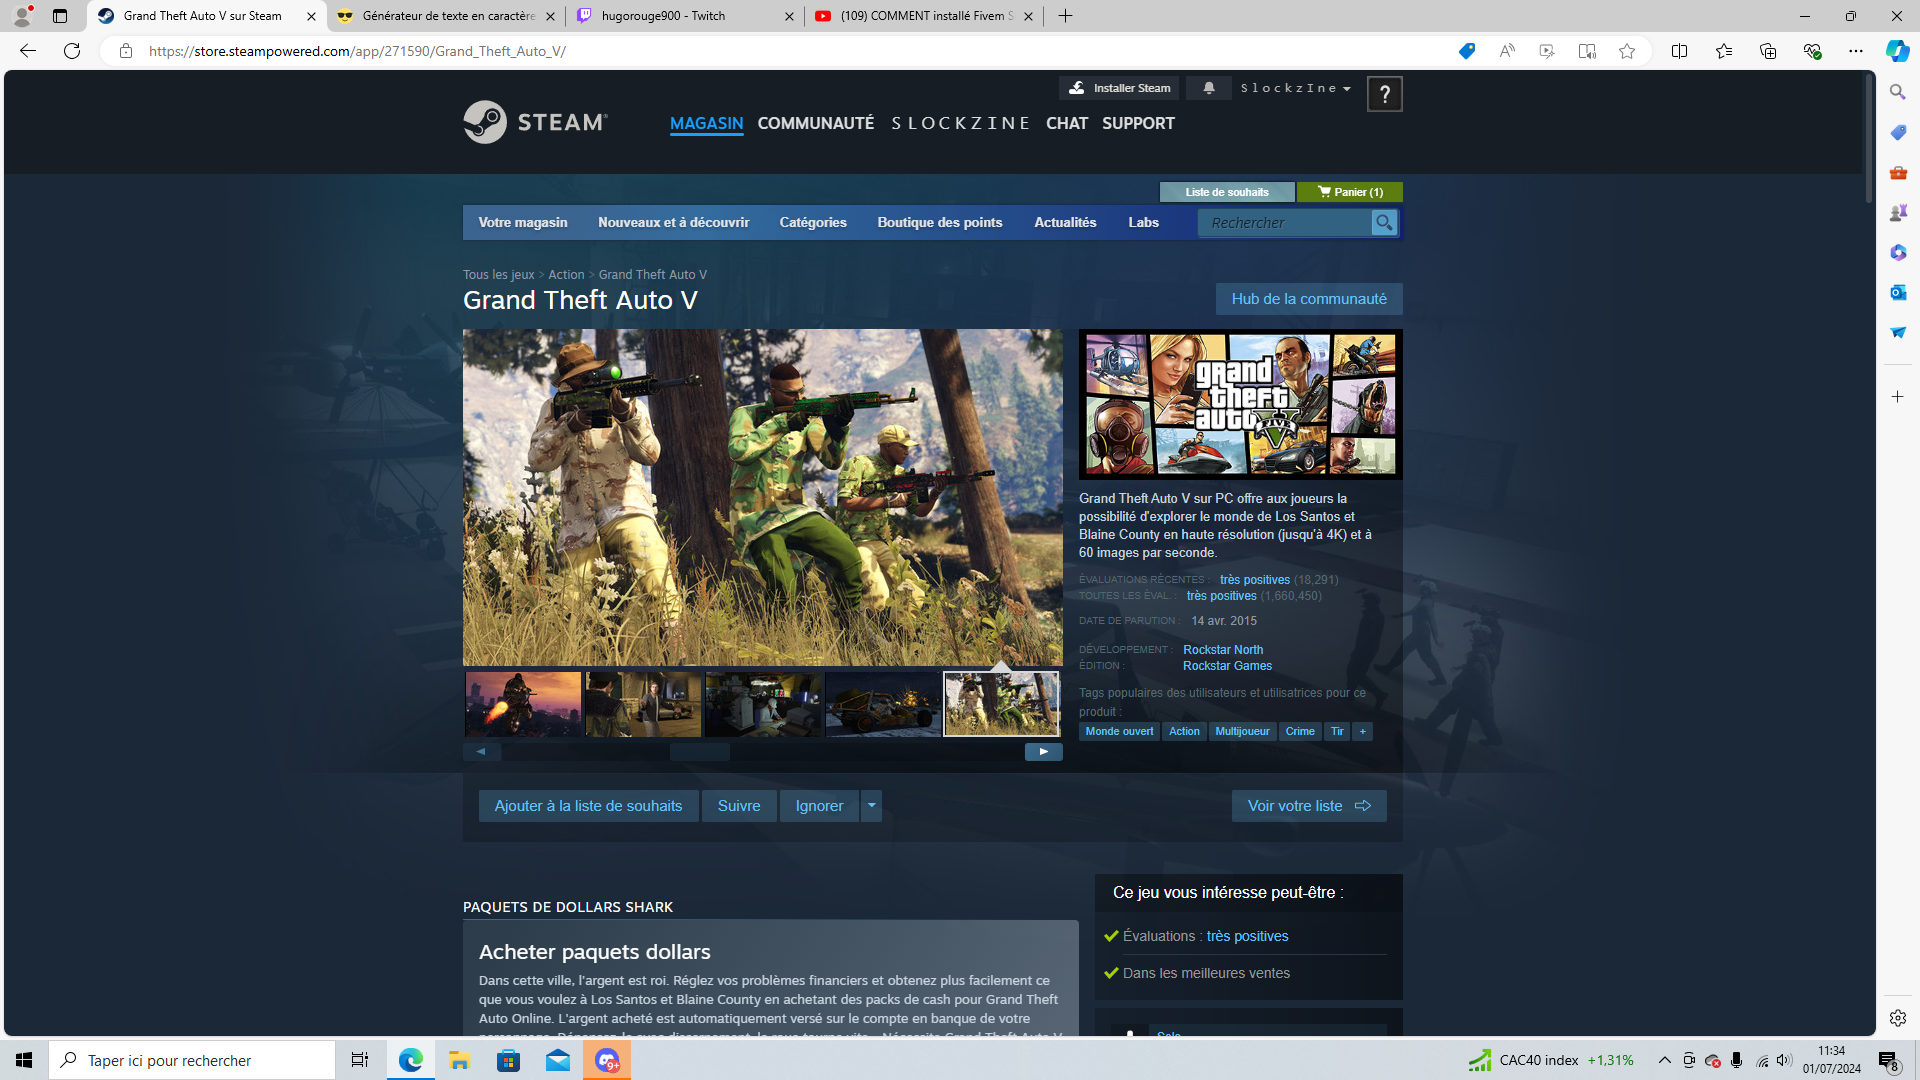This screenshot has height=1080, width=1920.
Task: Select the armored buggy screenshot thumbnail
Action: tap(883, 704)
